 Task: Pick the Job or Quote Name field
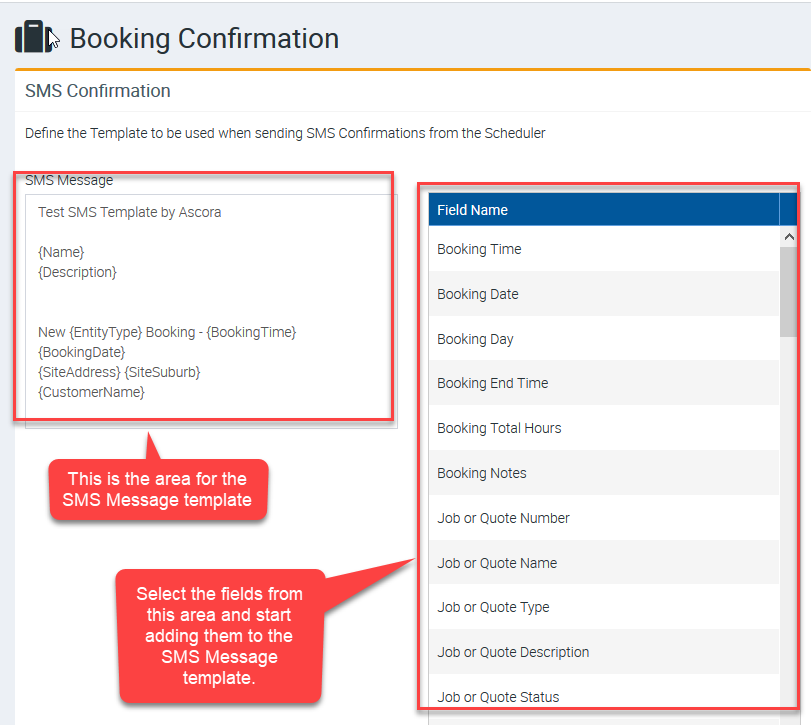tap(497, 563)
